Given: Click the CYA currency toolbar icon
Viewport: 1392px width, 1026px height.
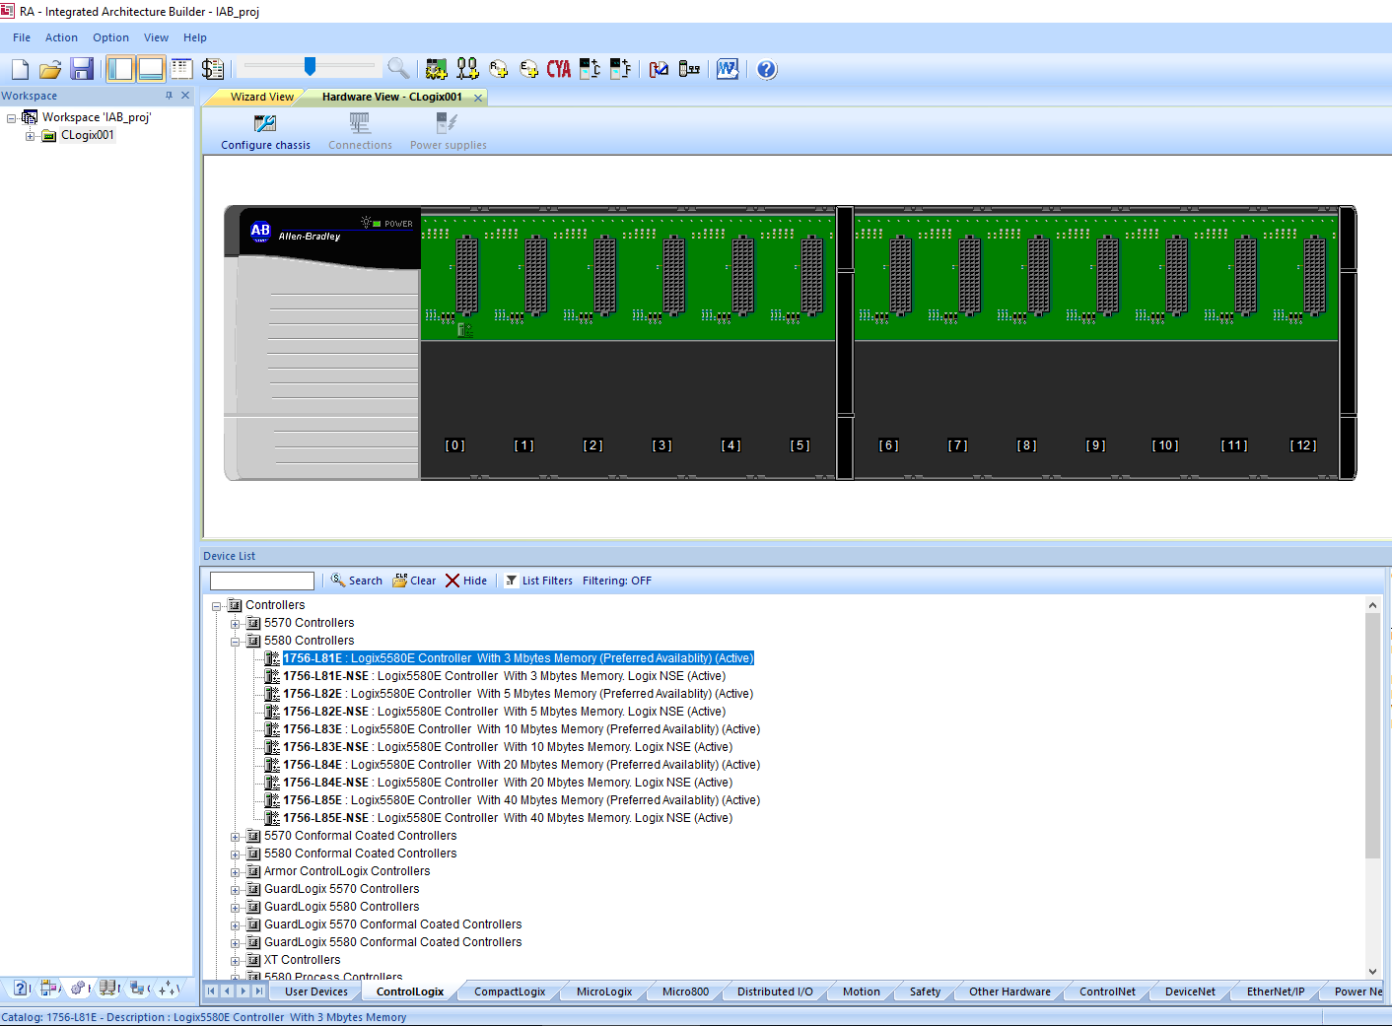Looking at the screenshot, I should pos(558,69).
